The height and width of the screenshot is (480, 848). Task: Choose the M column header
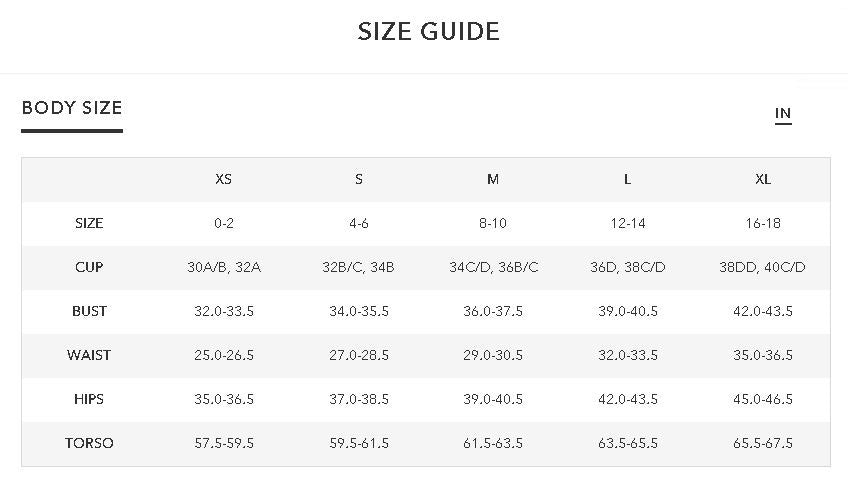point(493,180)
